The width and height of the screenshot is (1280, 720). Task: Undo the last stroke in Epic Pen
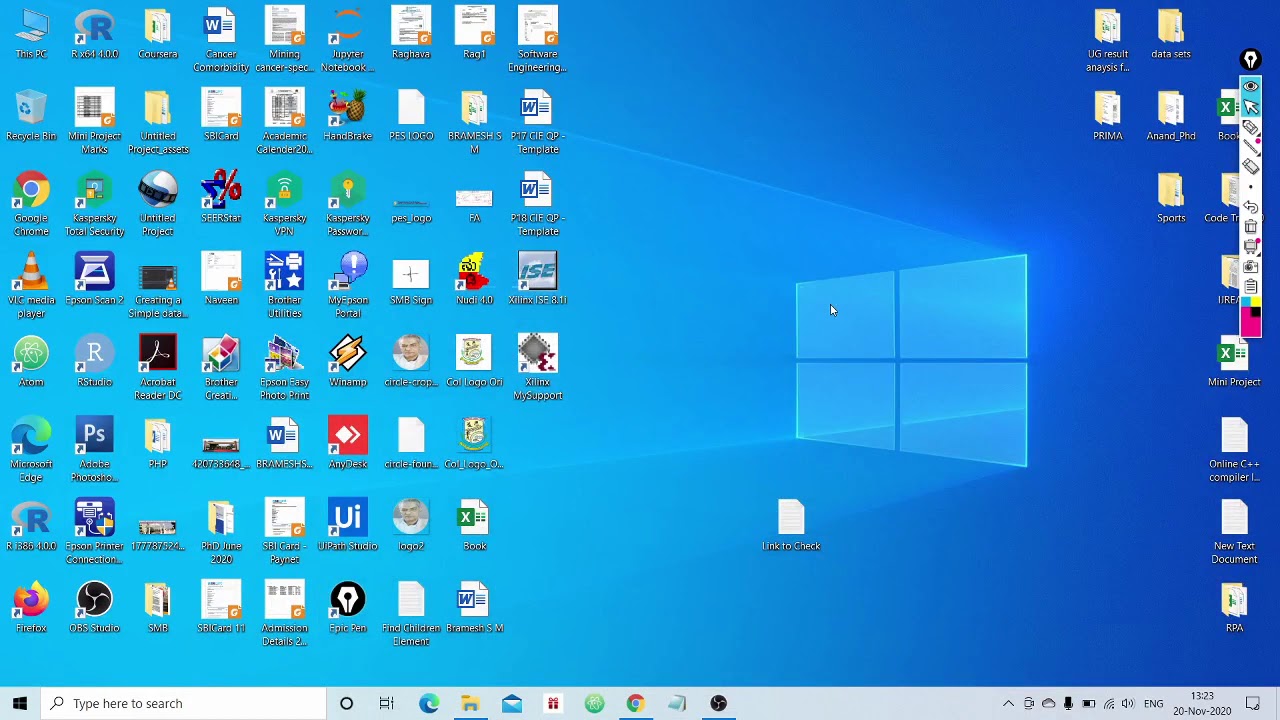click(1250, 207)
